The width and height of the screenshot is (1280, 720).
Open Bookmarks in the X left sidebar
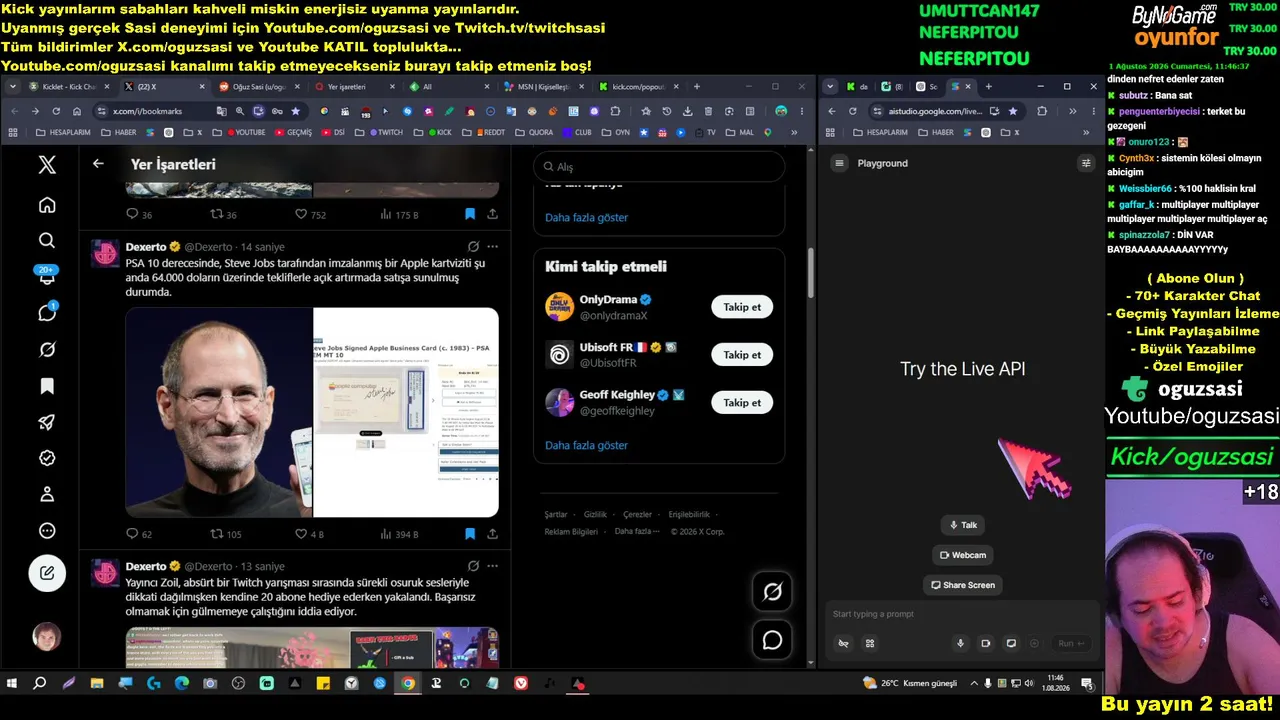pyautogui.click(x=47, y=386)
